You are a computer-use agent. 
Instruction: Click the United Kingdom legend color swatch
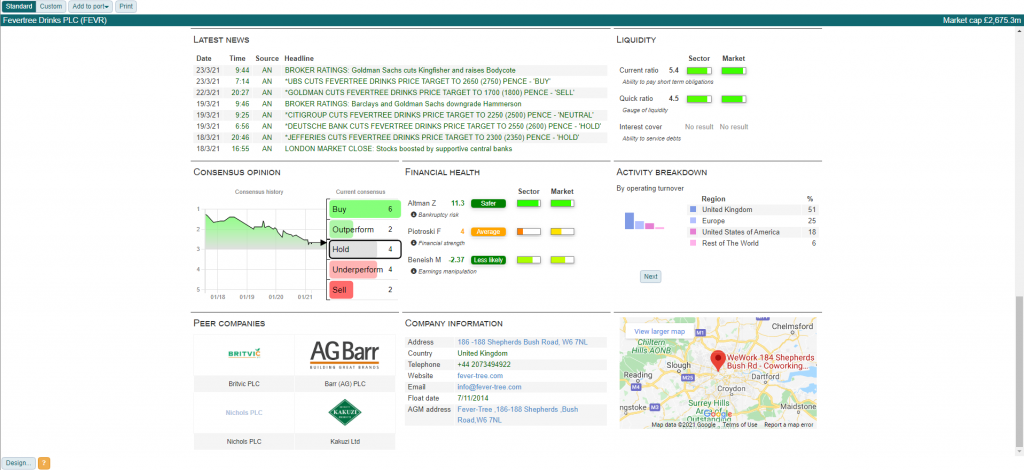(693, 210)
